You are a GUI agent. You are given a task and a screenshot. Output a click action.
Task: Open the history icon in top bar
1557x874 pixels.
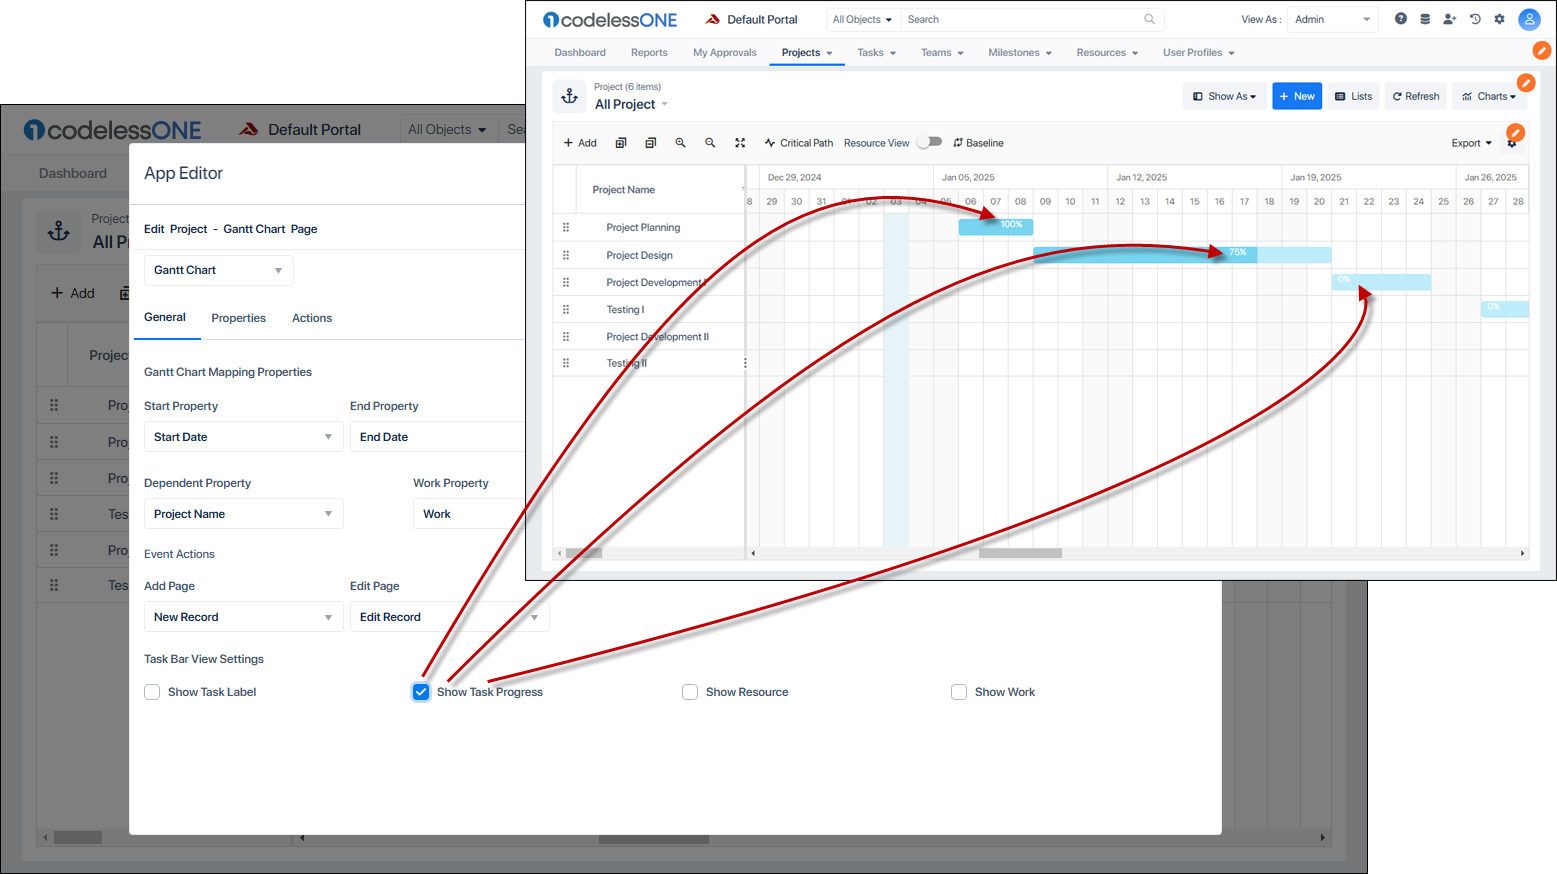[x=1475, y=18]
